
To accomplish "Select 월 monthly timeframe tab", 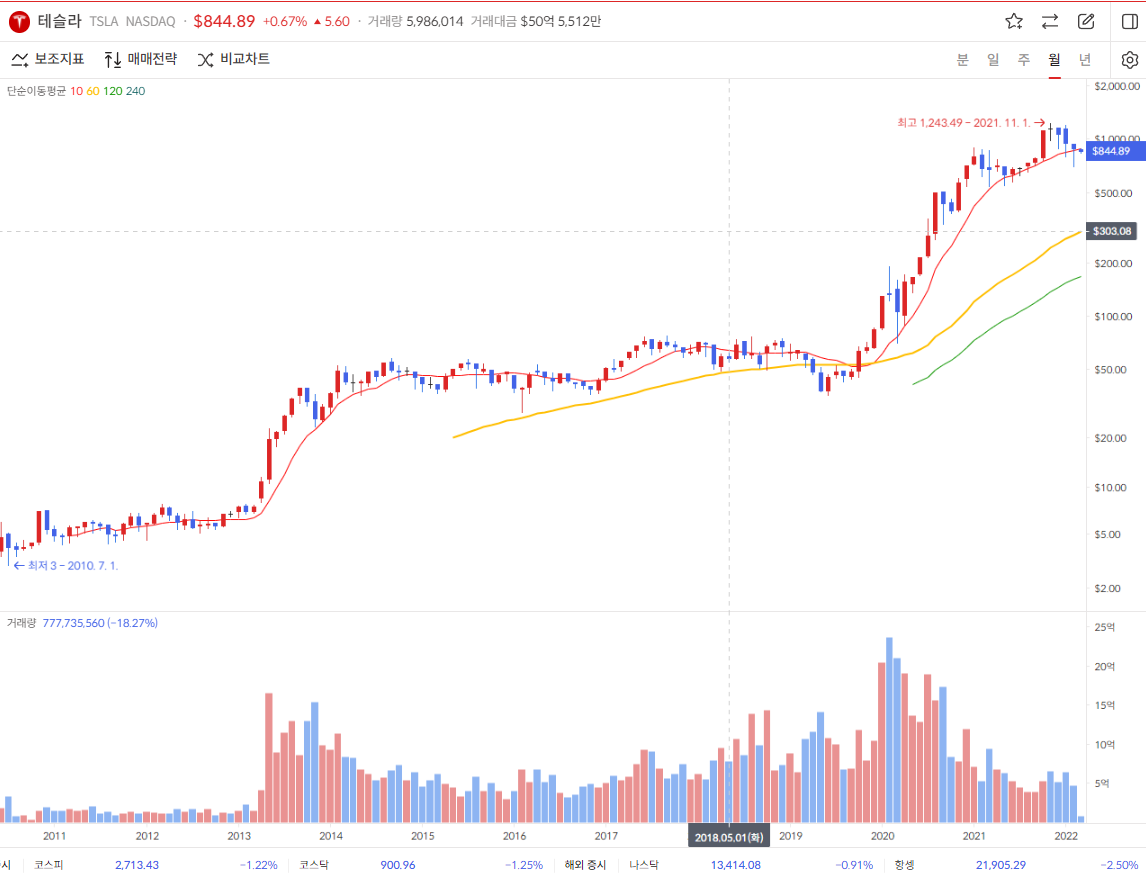I will point(1054,59).
